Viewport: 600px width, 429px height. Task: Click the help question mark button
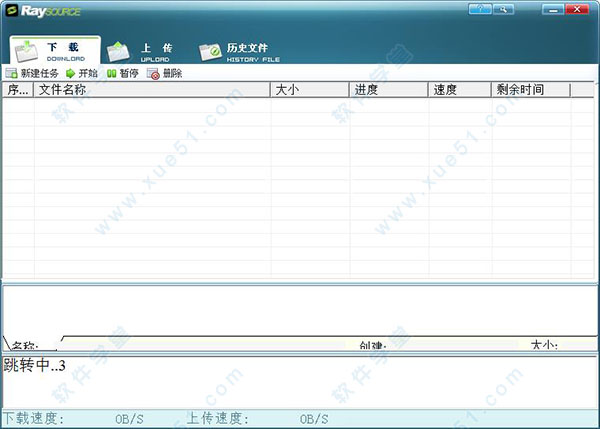[x=480, y=9]
